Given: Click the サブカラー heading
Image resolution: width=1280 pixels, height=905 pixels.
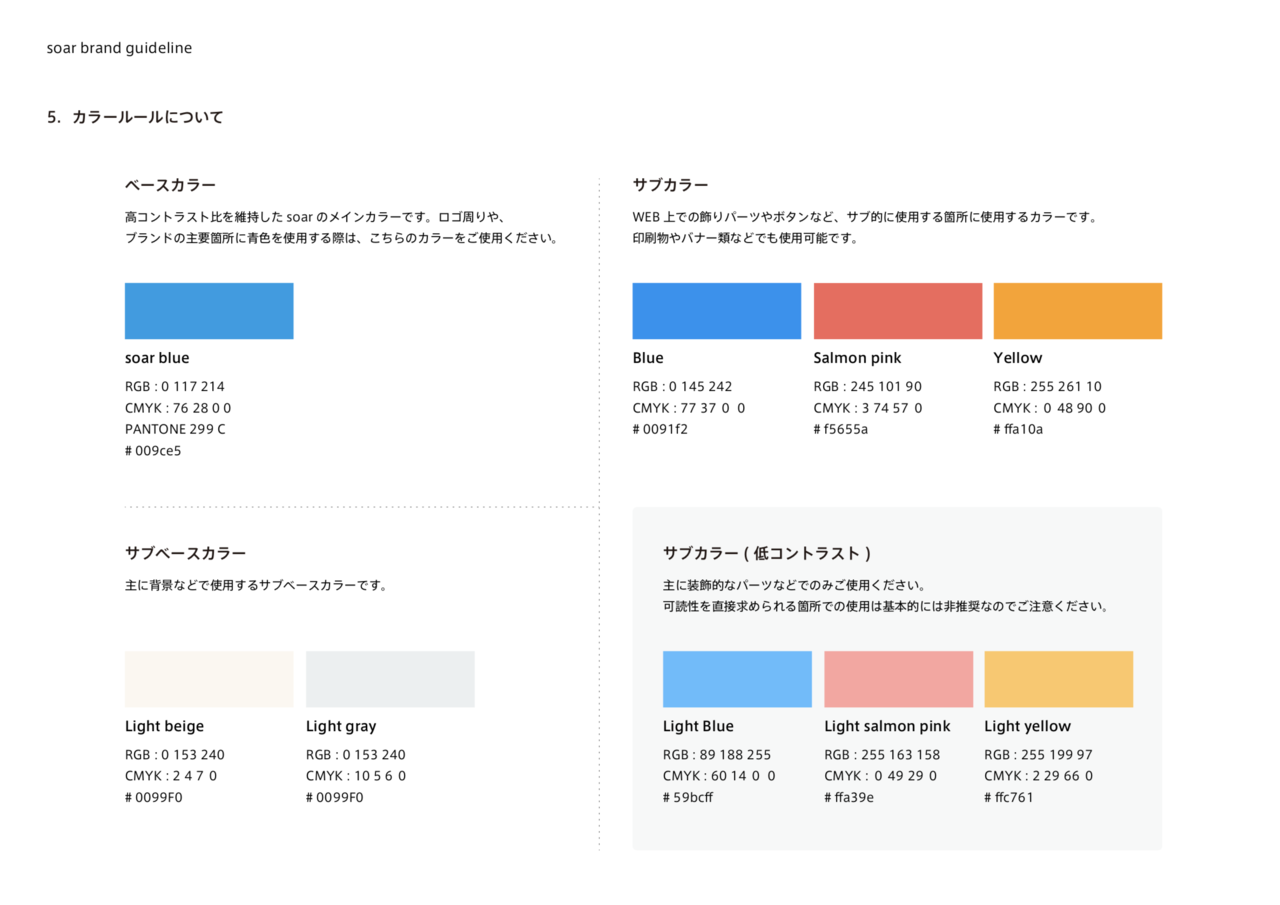Looking at the screenshot, I should (x=670, y=185).
